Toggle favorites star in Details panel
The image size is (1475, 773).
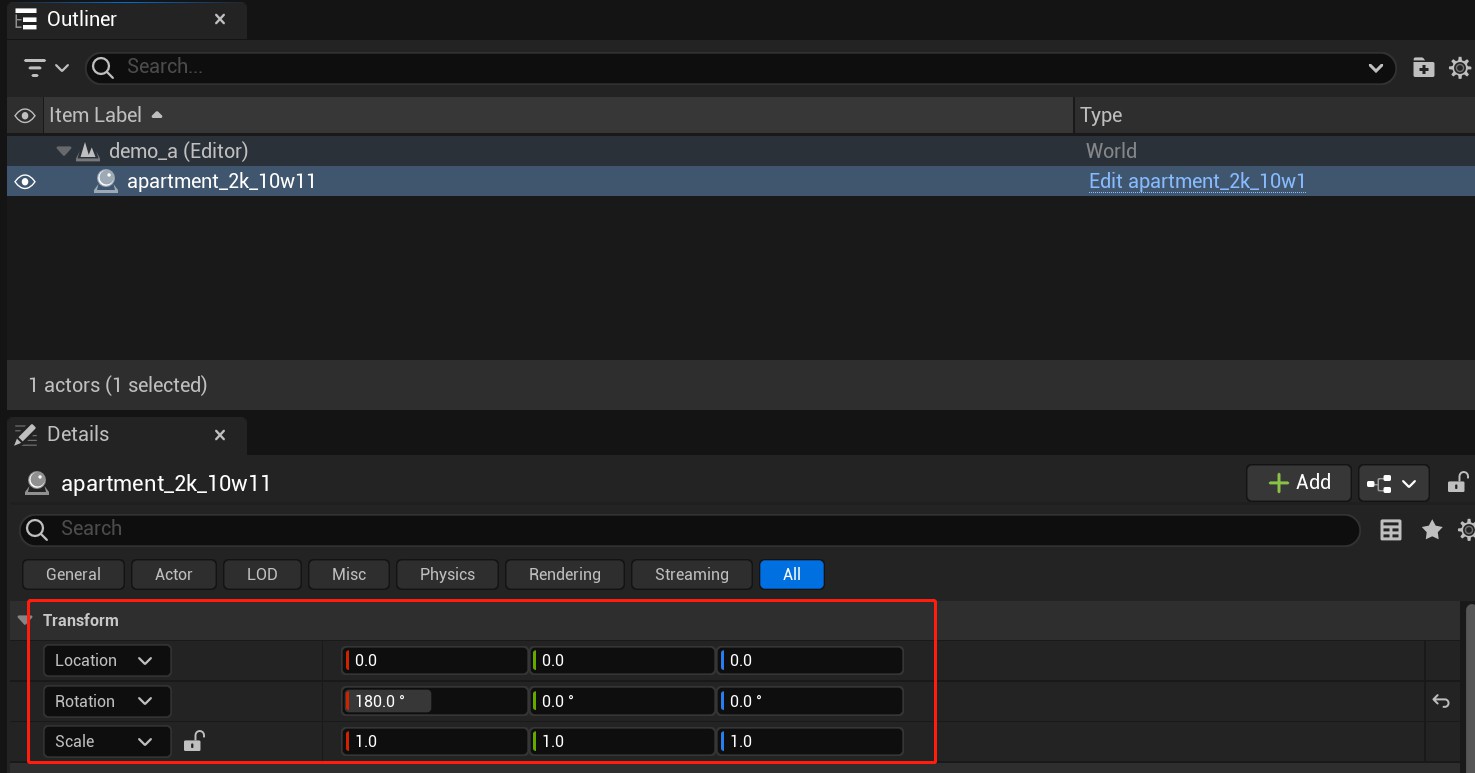[x=1432, y=530]
